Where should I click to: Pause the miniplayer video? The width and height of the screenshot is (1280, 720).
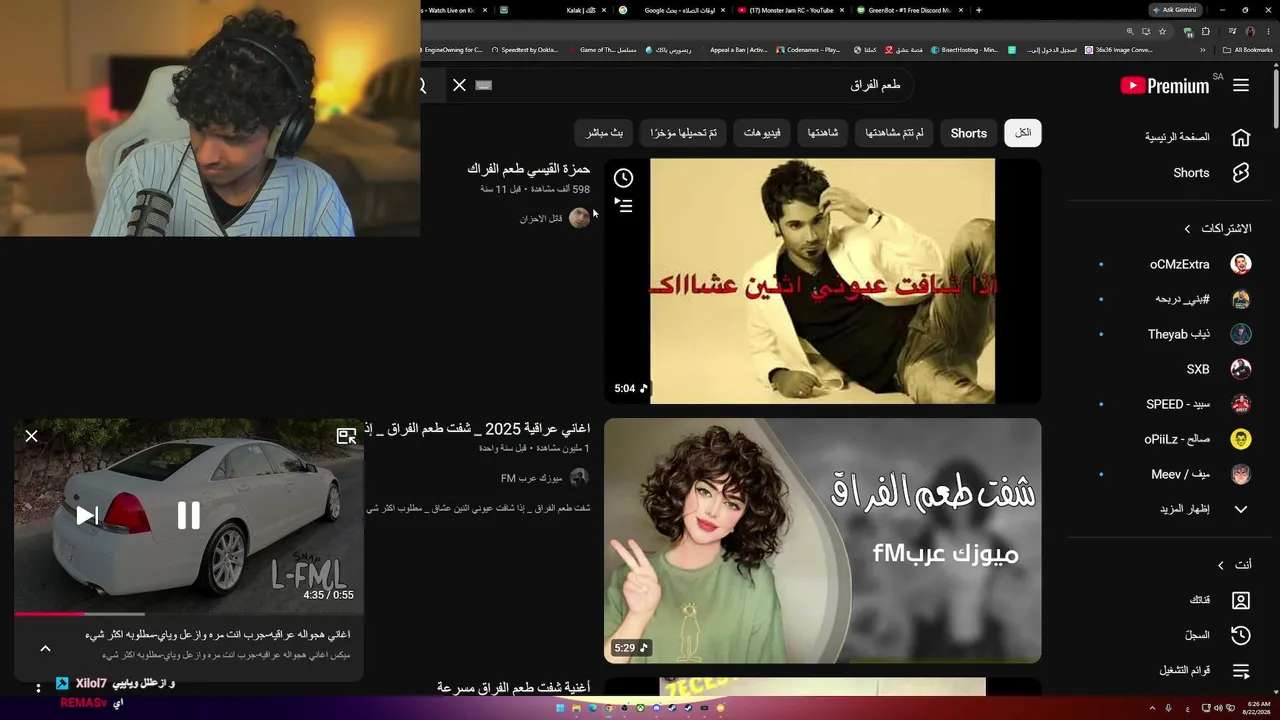pos(188,515)
